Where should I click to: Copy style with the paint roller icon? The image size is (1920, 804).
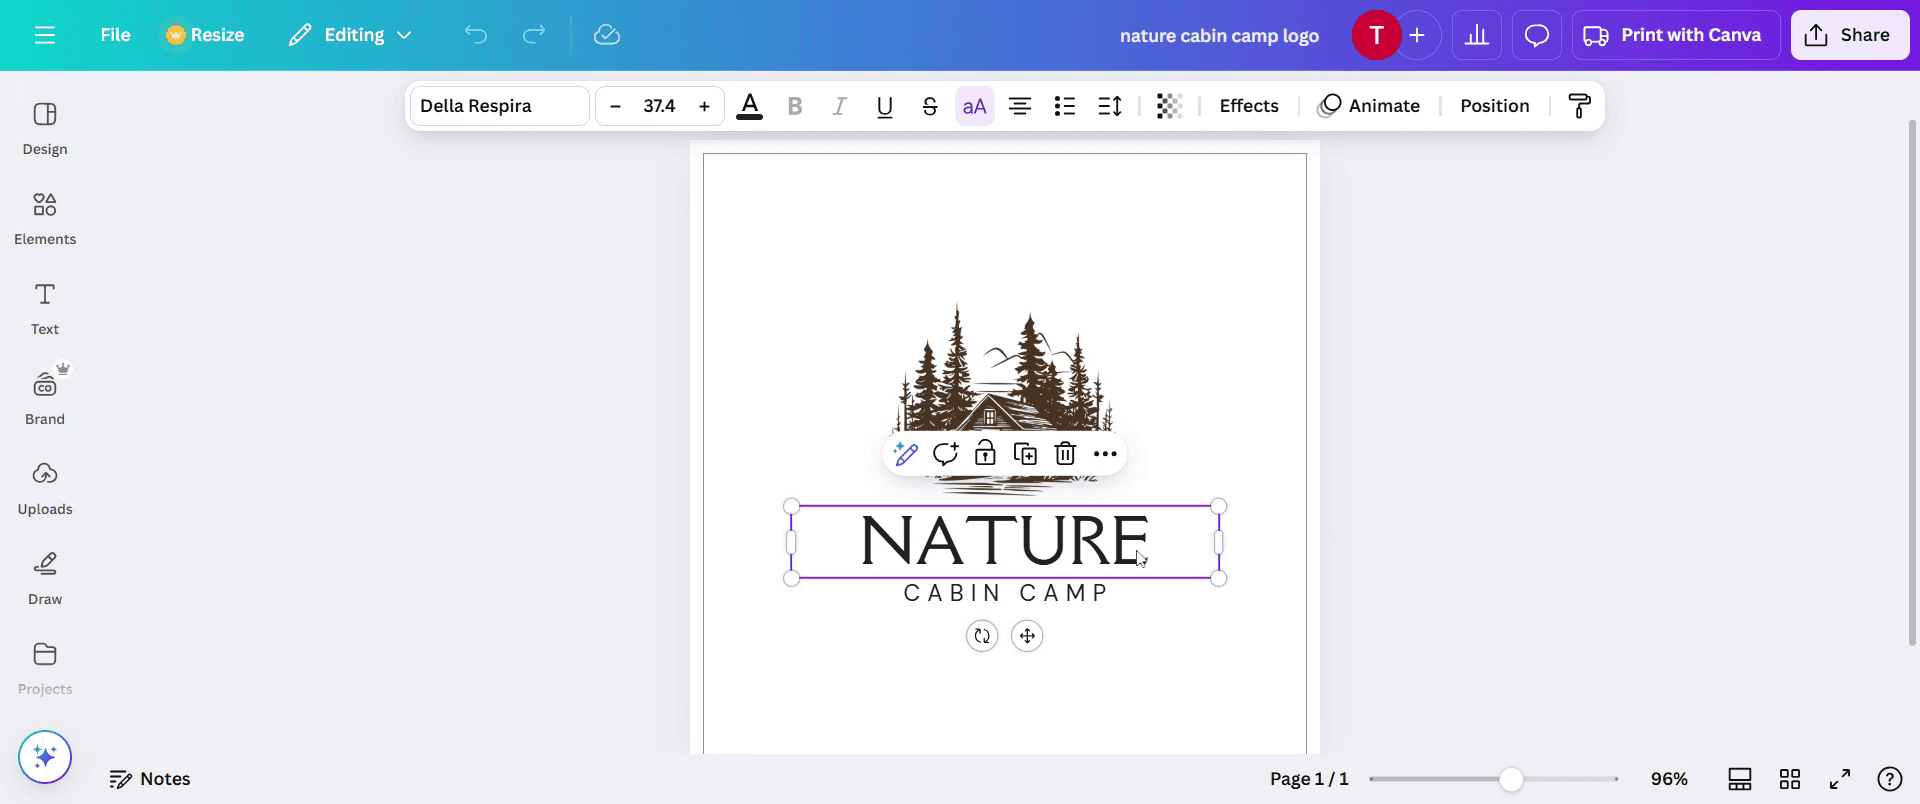1579,106
